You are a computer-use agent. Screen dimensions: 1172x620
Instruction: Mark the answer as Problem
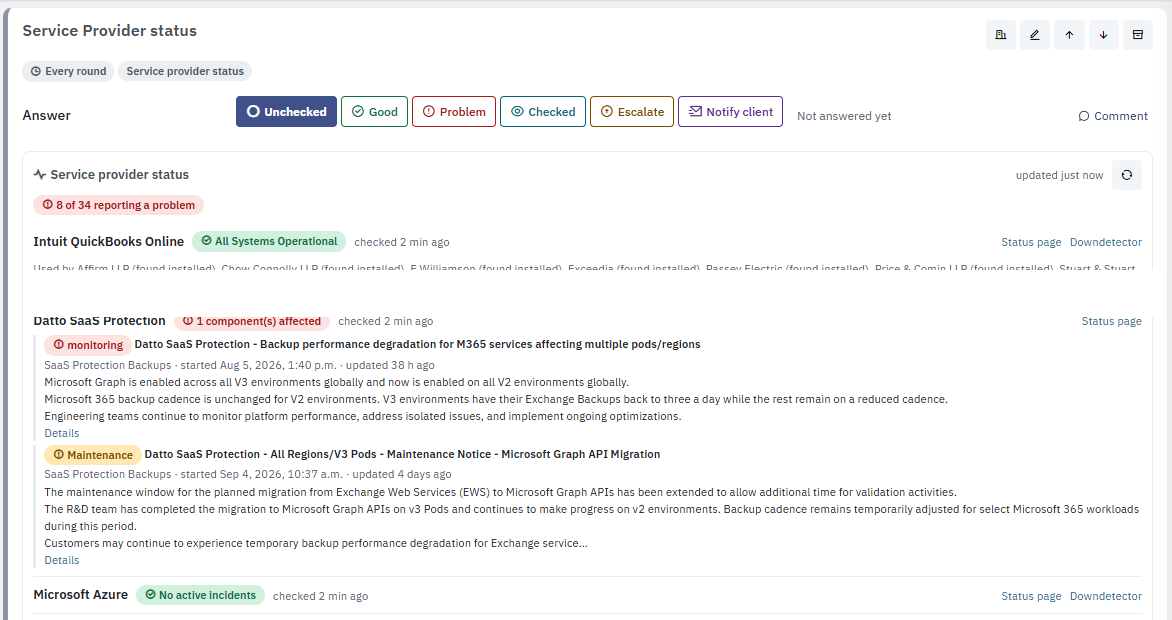454,111
